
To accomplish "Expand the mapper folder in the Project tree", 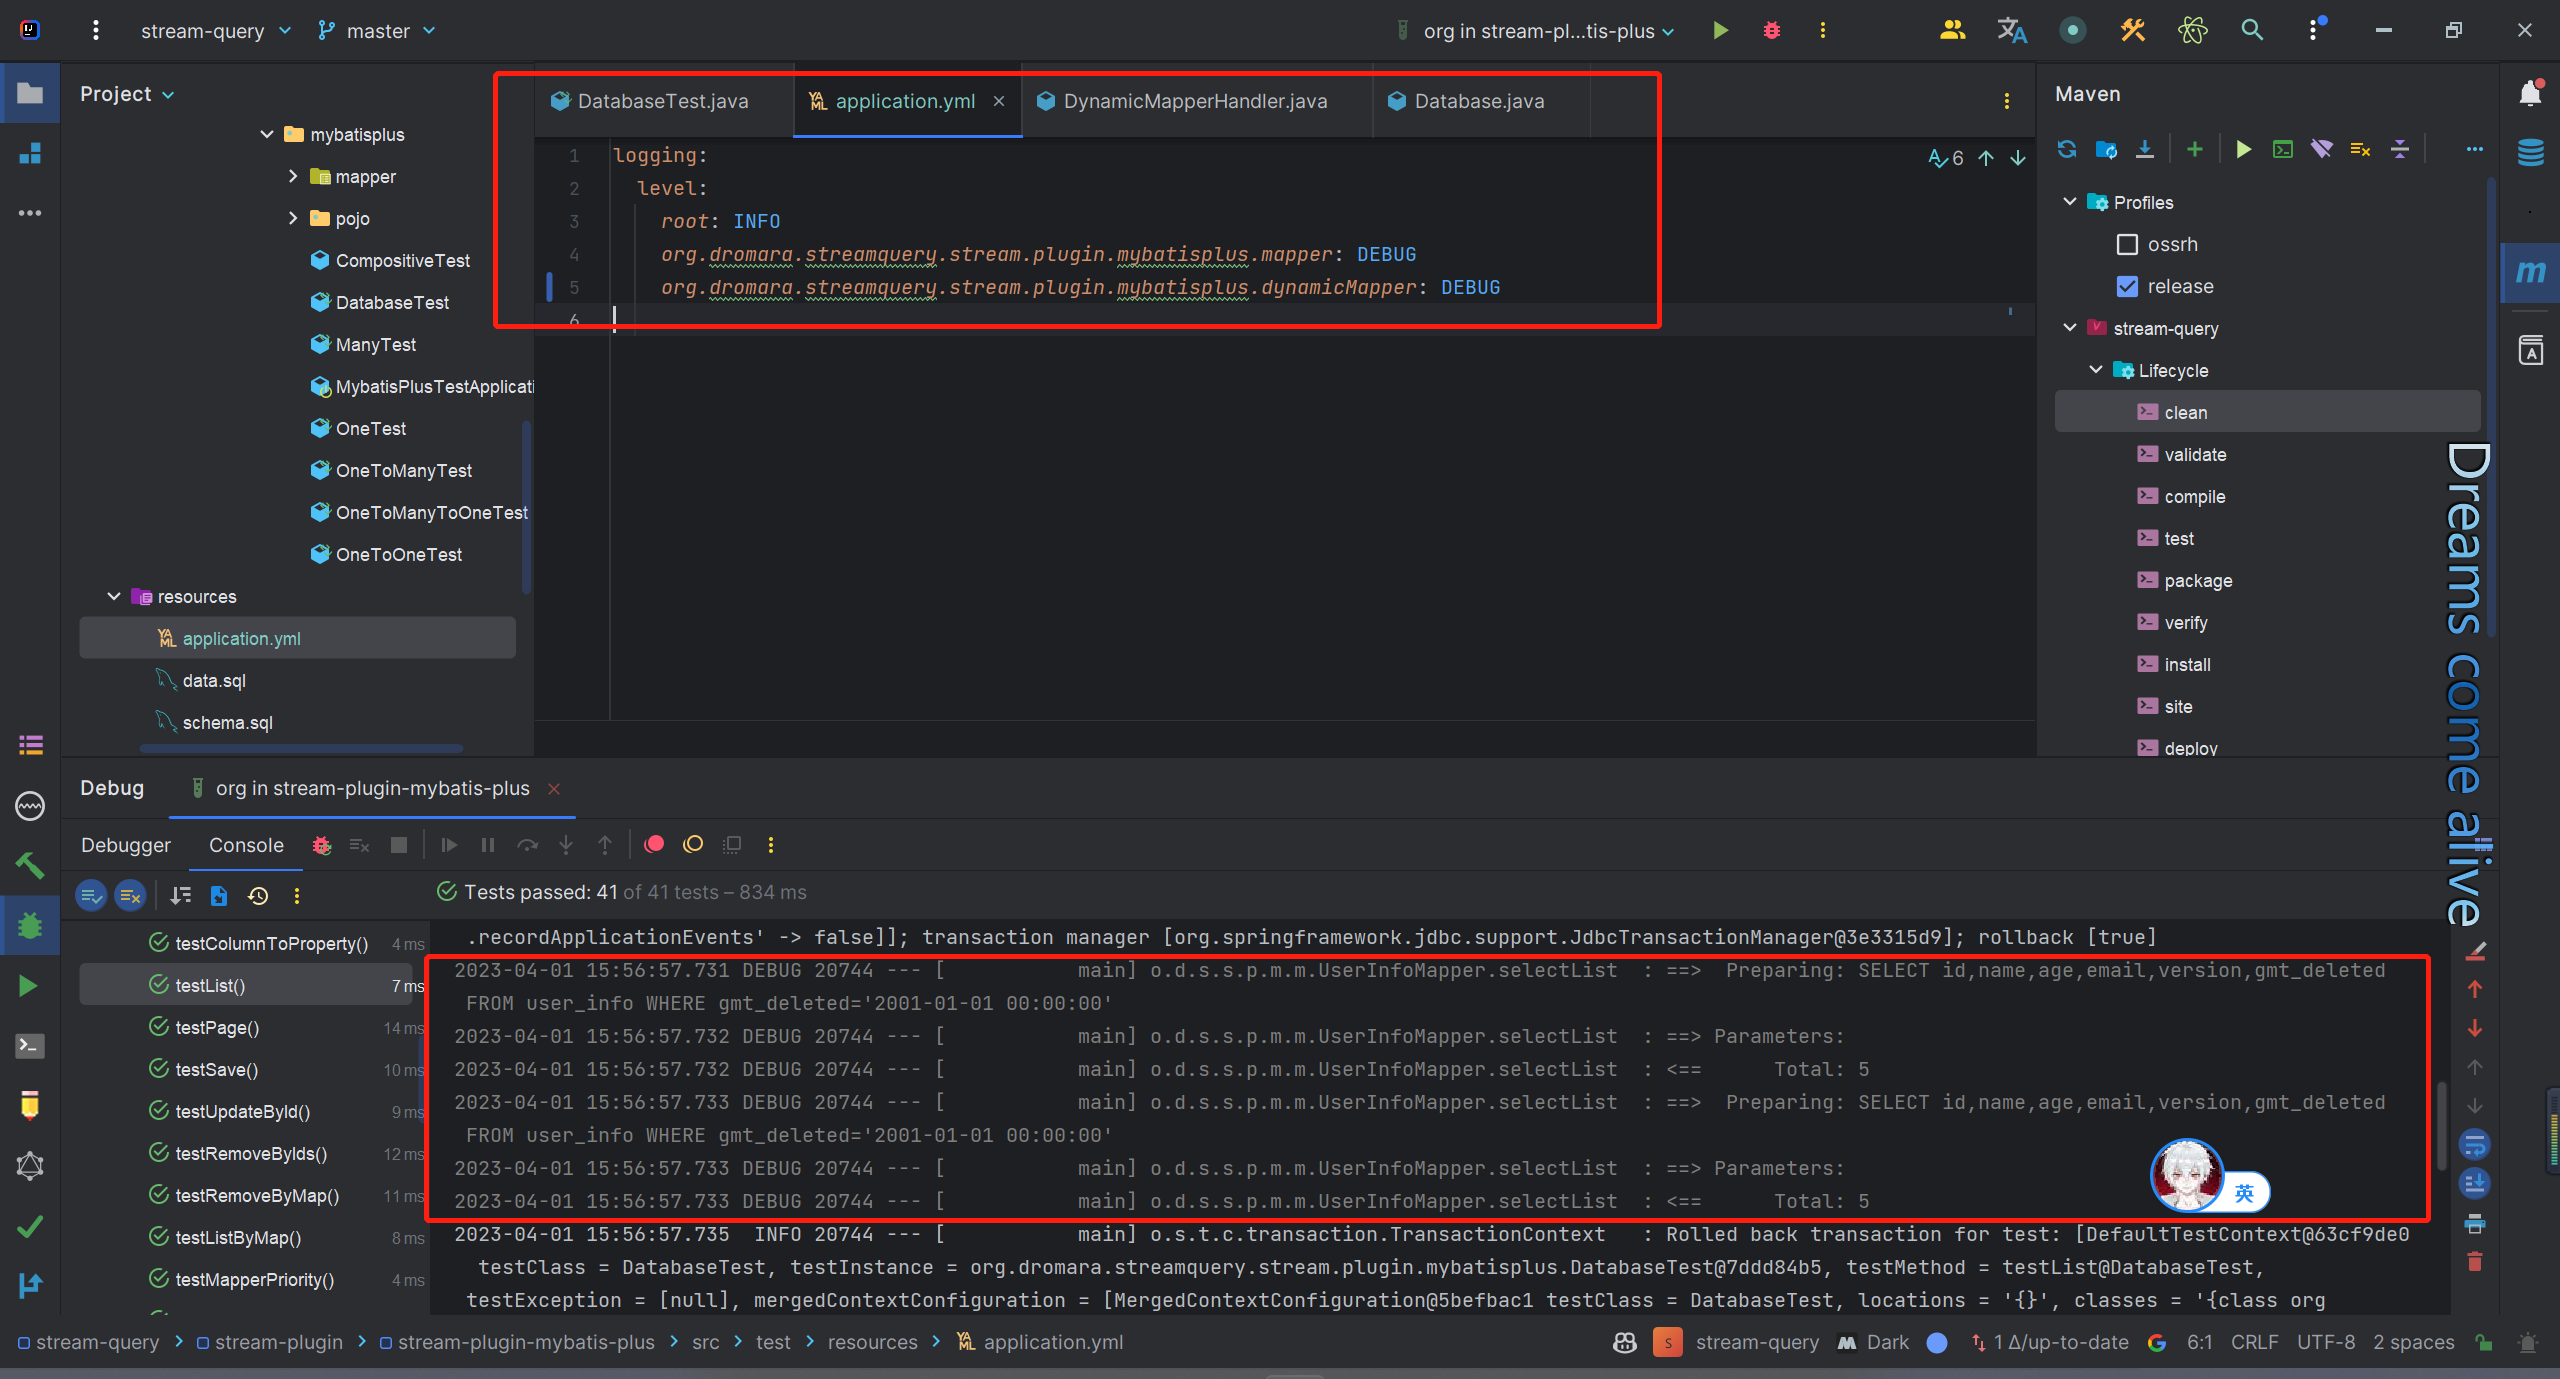I will pyautogui.click(x=292, y=177).
